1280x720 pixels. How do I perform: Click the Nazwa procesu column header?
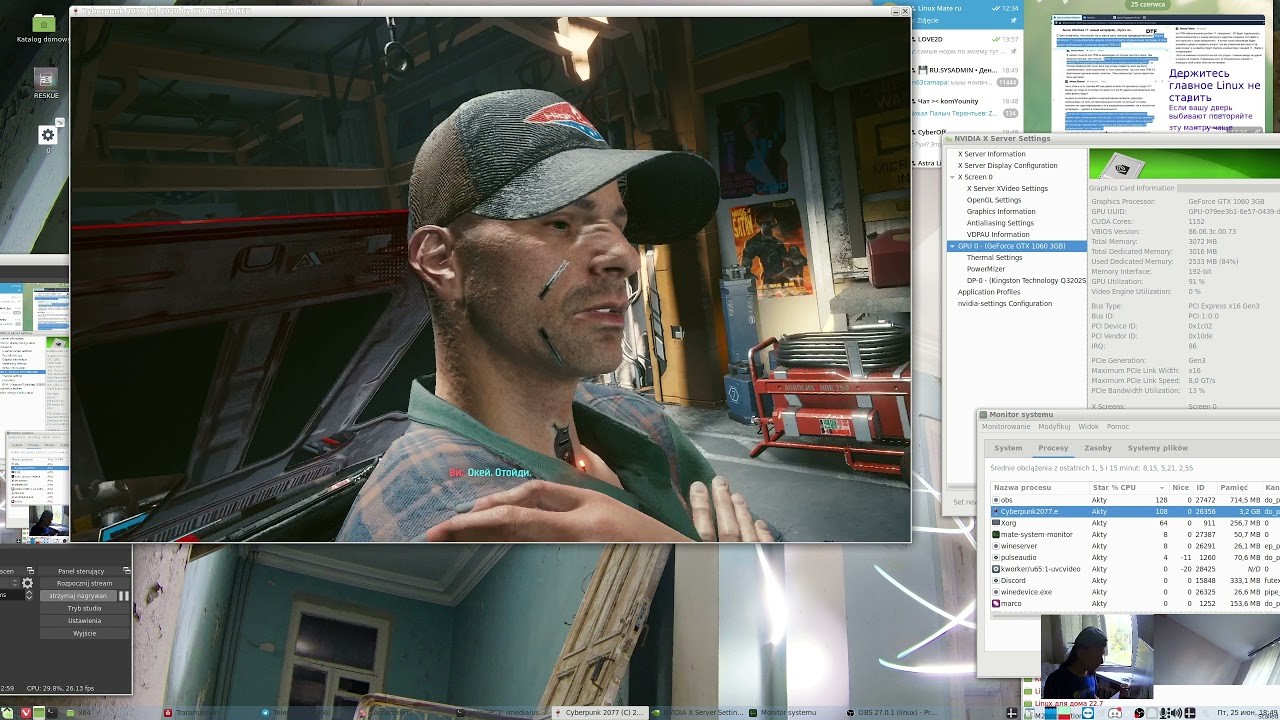(1039, 487)
